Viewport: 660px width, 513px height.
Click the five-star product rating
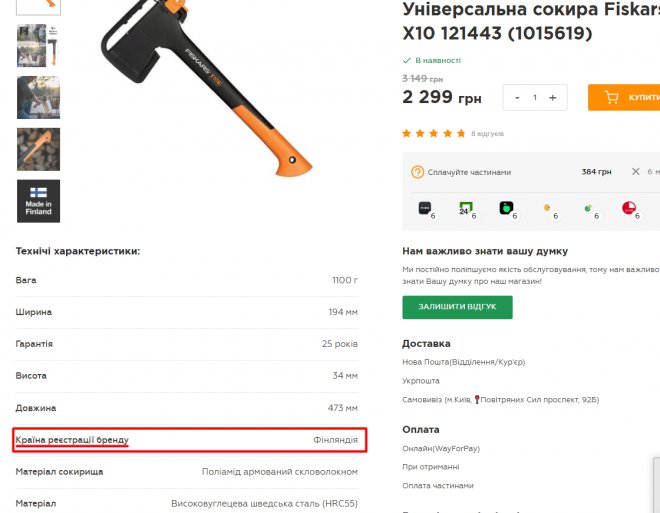coord(433,133)
